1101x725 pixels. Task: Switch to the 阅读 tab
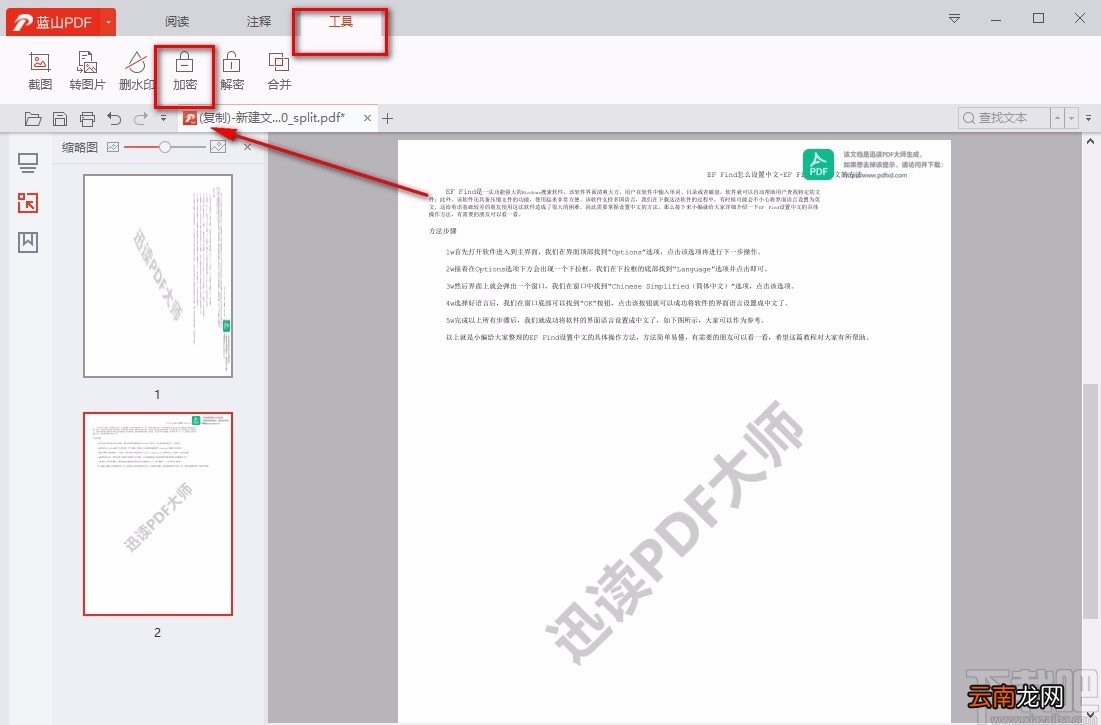177,22
